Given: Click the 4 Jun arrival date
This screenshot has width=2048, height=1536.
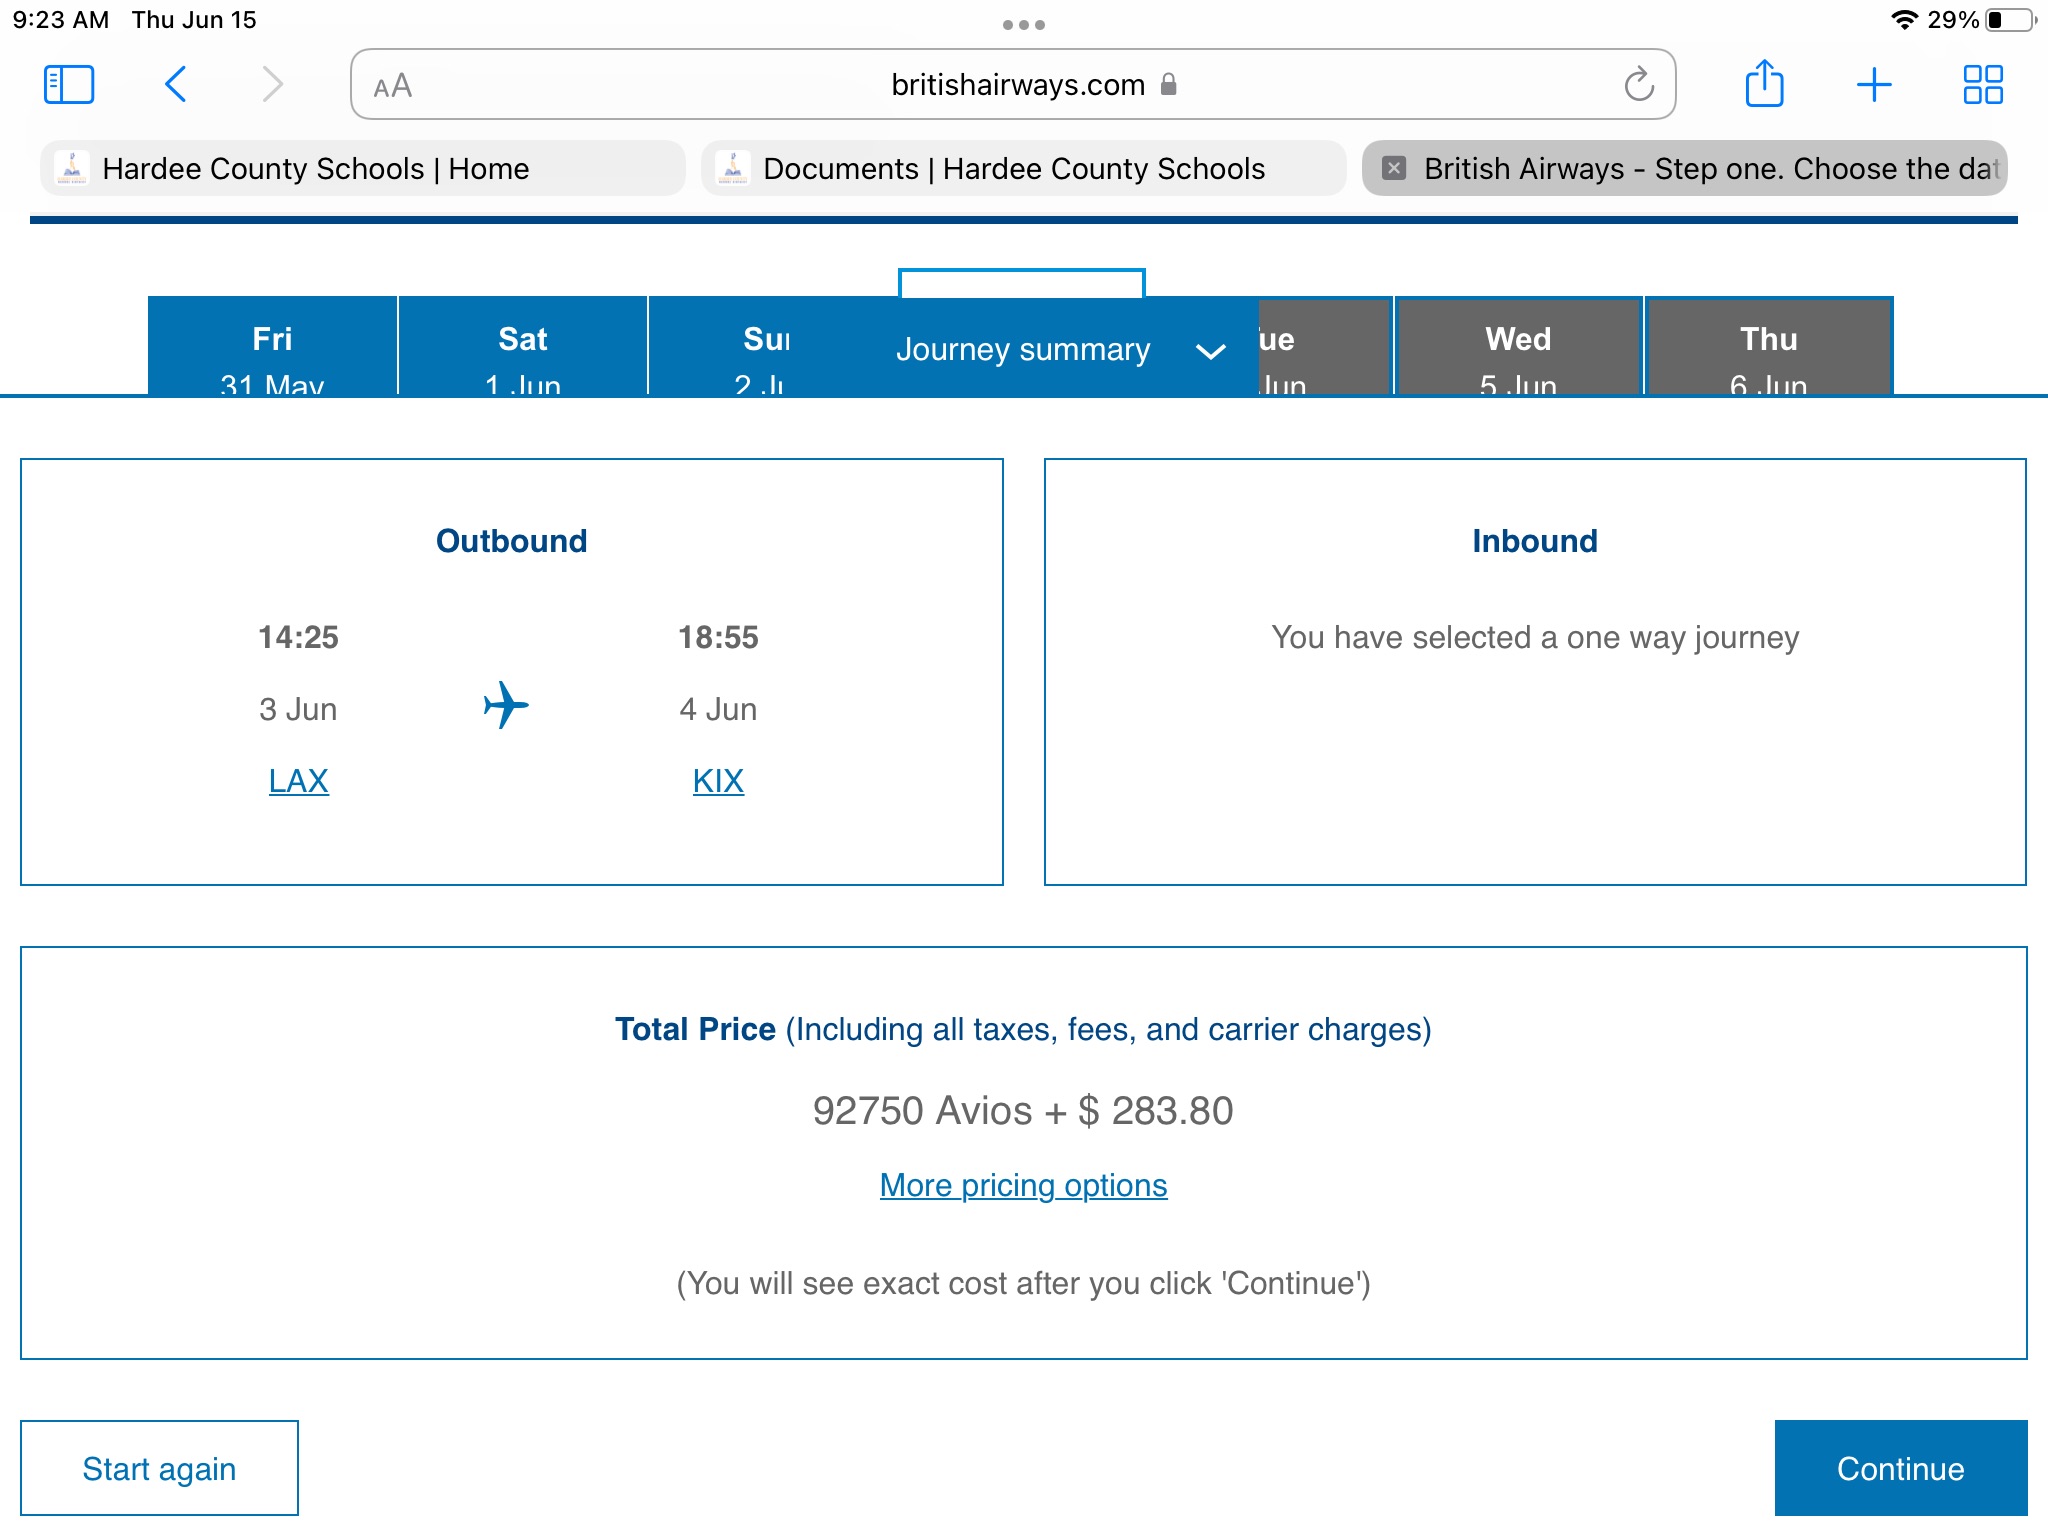Looking at the screenshot, I should point(718,709).
